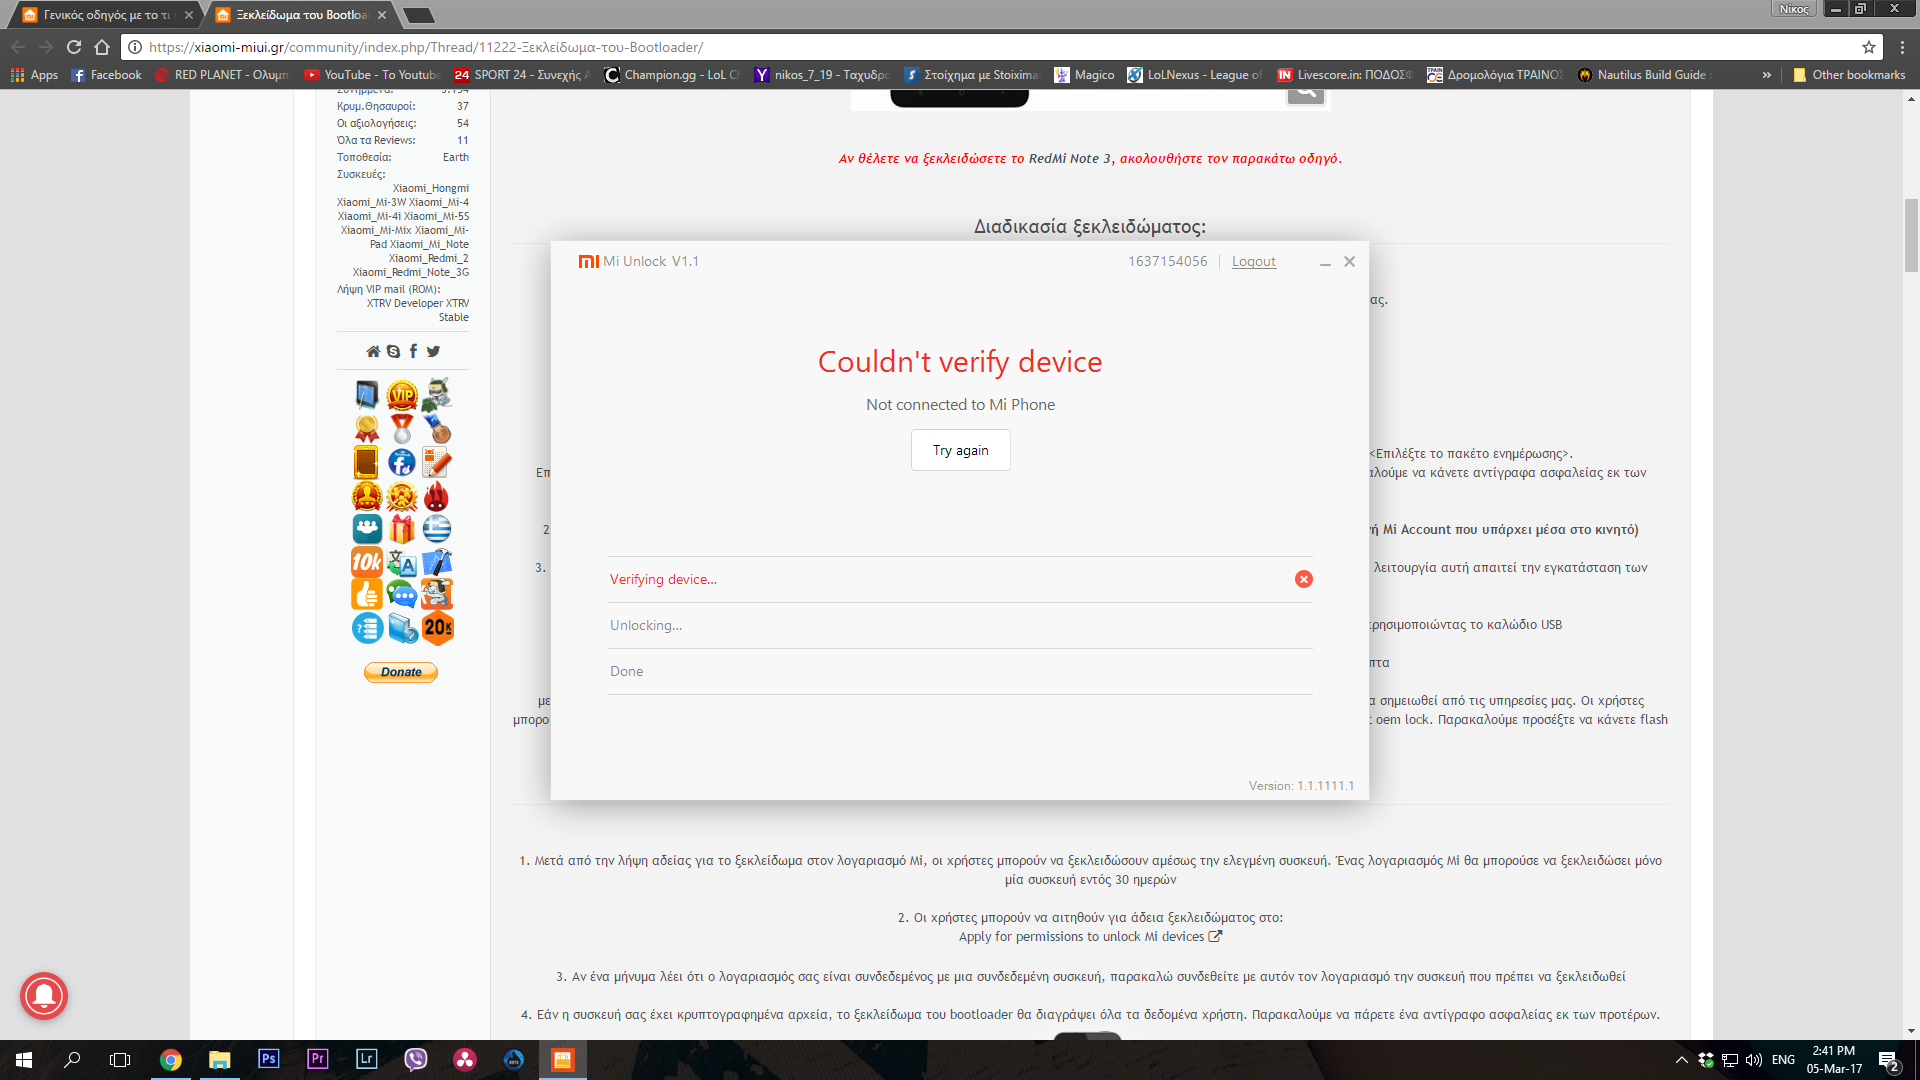Viewport: 1920px width, 1080px height.
Task: Open the Other bookmarks folder
Action: pyautogui.click(x=1848, y=75)
